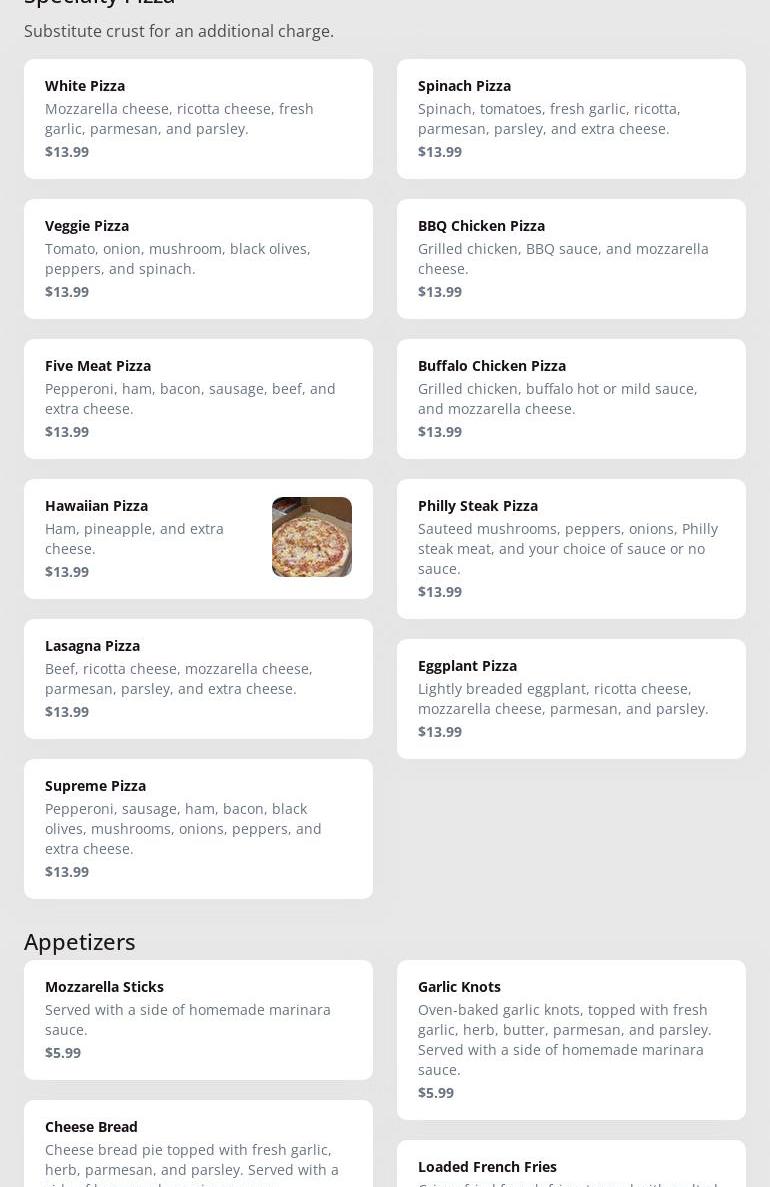Select the Spinach Pizza card
The height and width of the screenshot is (1187, 770).
(571, 119)
